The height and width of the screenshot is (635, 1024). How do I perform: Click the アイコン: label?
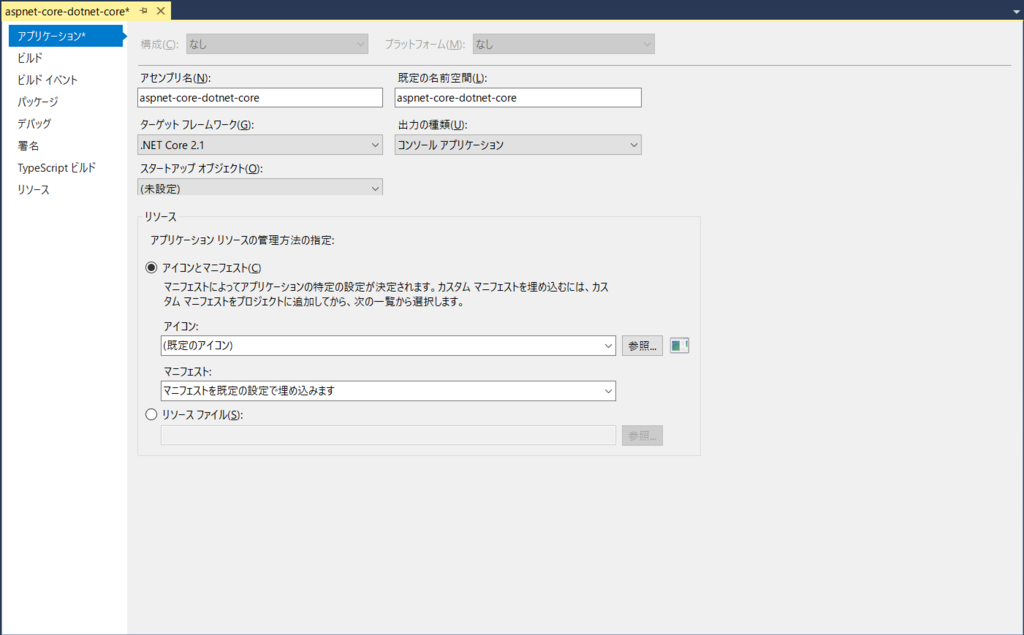coord(181,326)
